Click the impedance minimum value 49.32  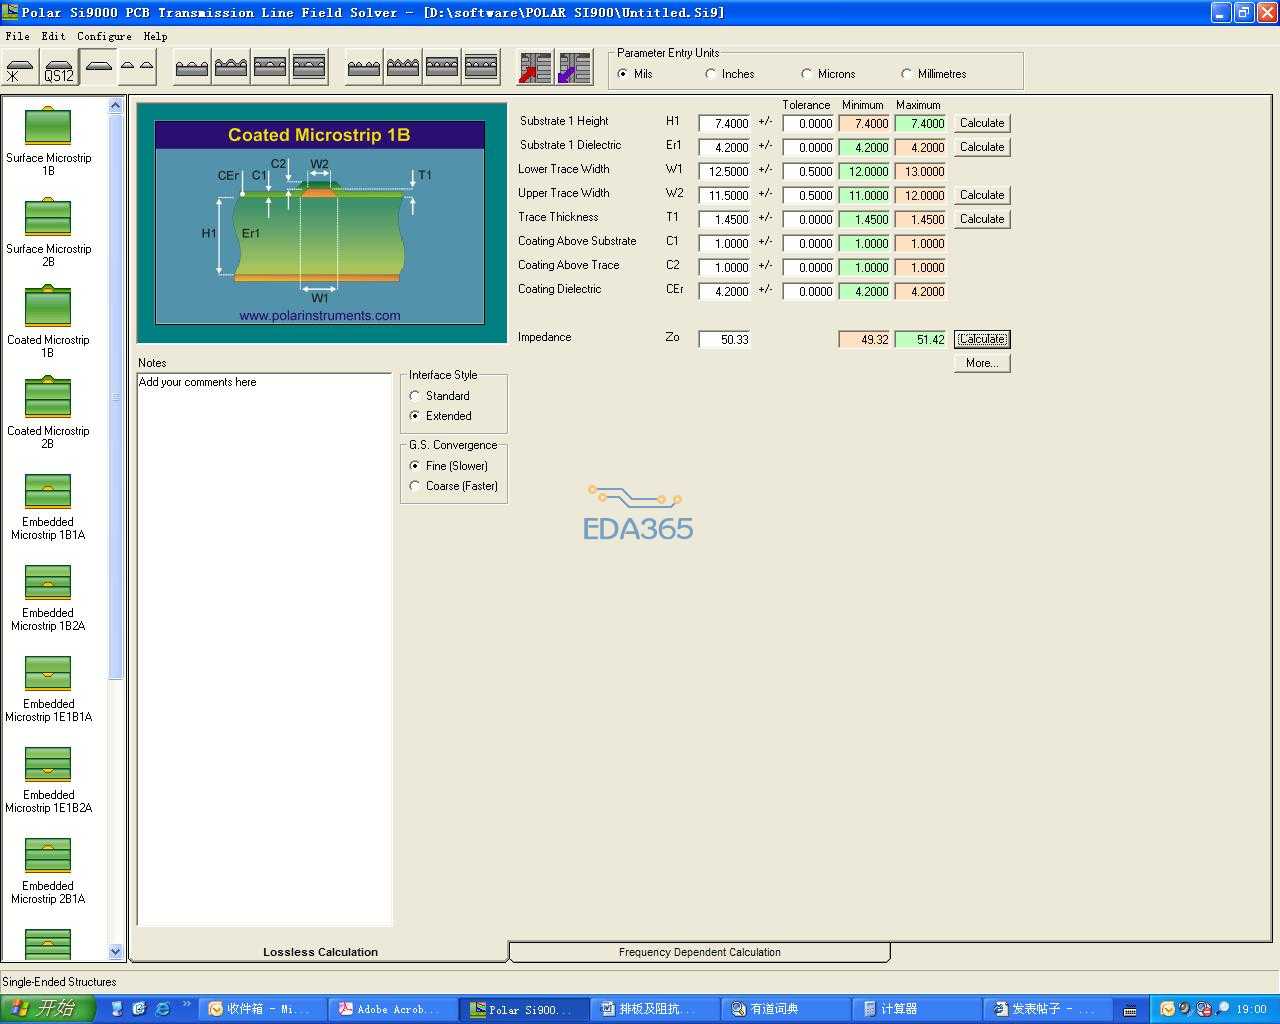(x=865, y=340)
